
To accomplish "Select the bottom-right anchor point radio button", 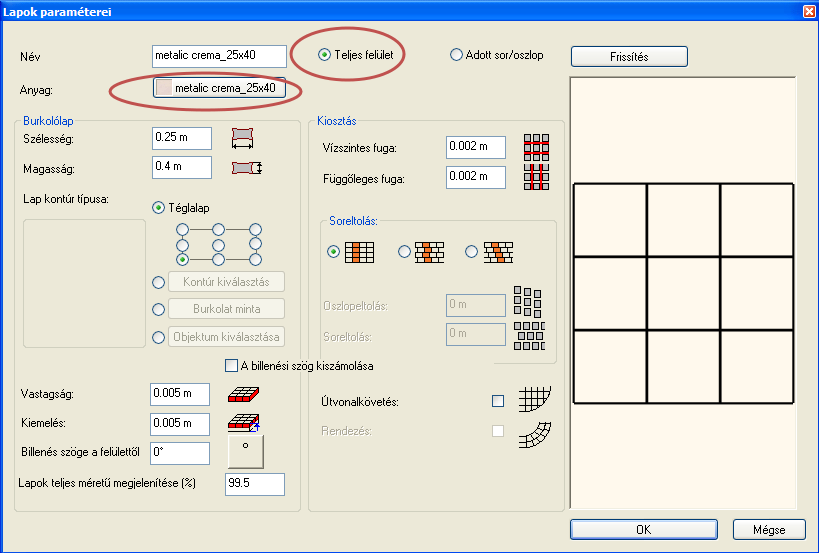I will coord(255,259).
